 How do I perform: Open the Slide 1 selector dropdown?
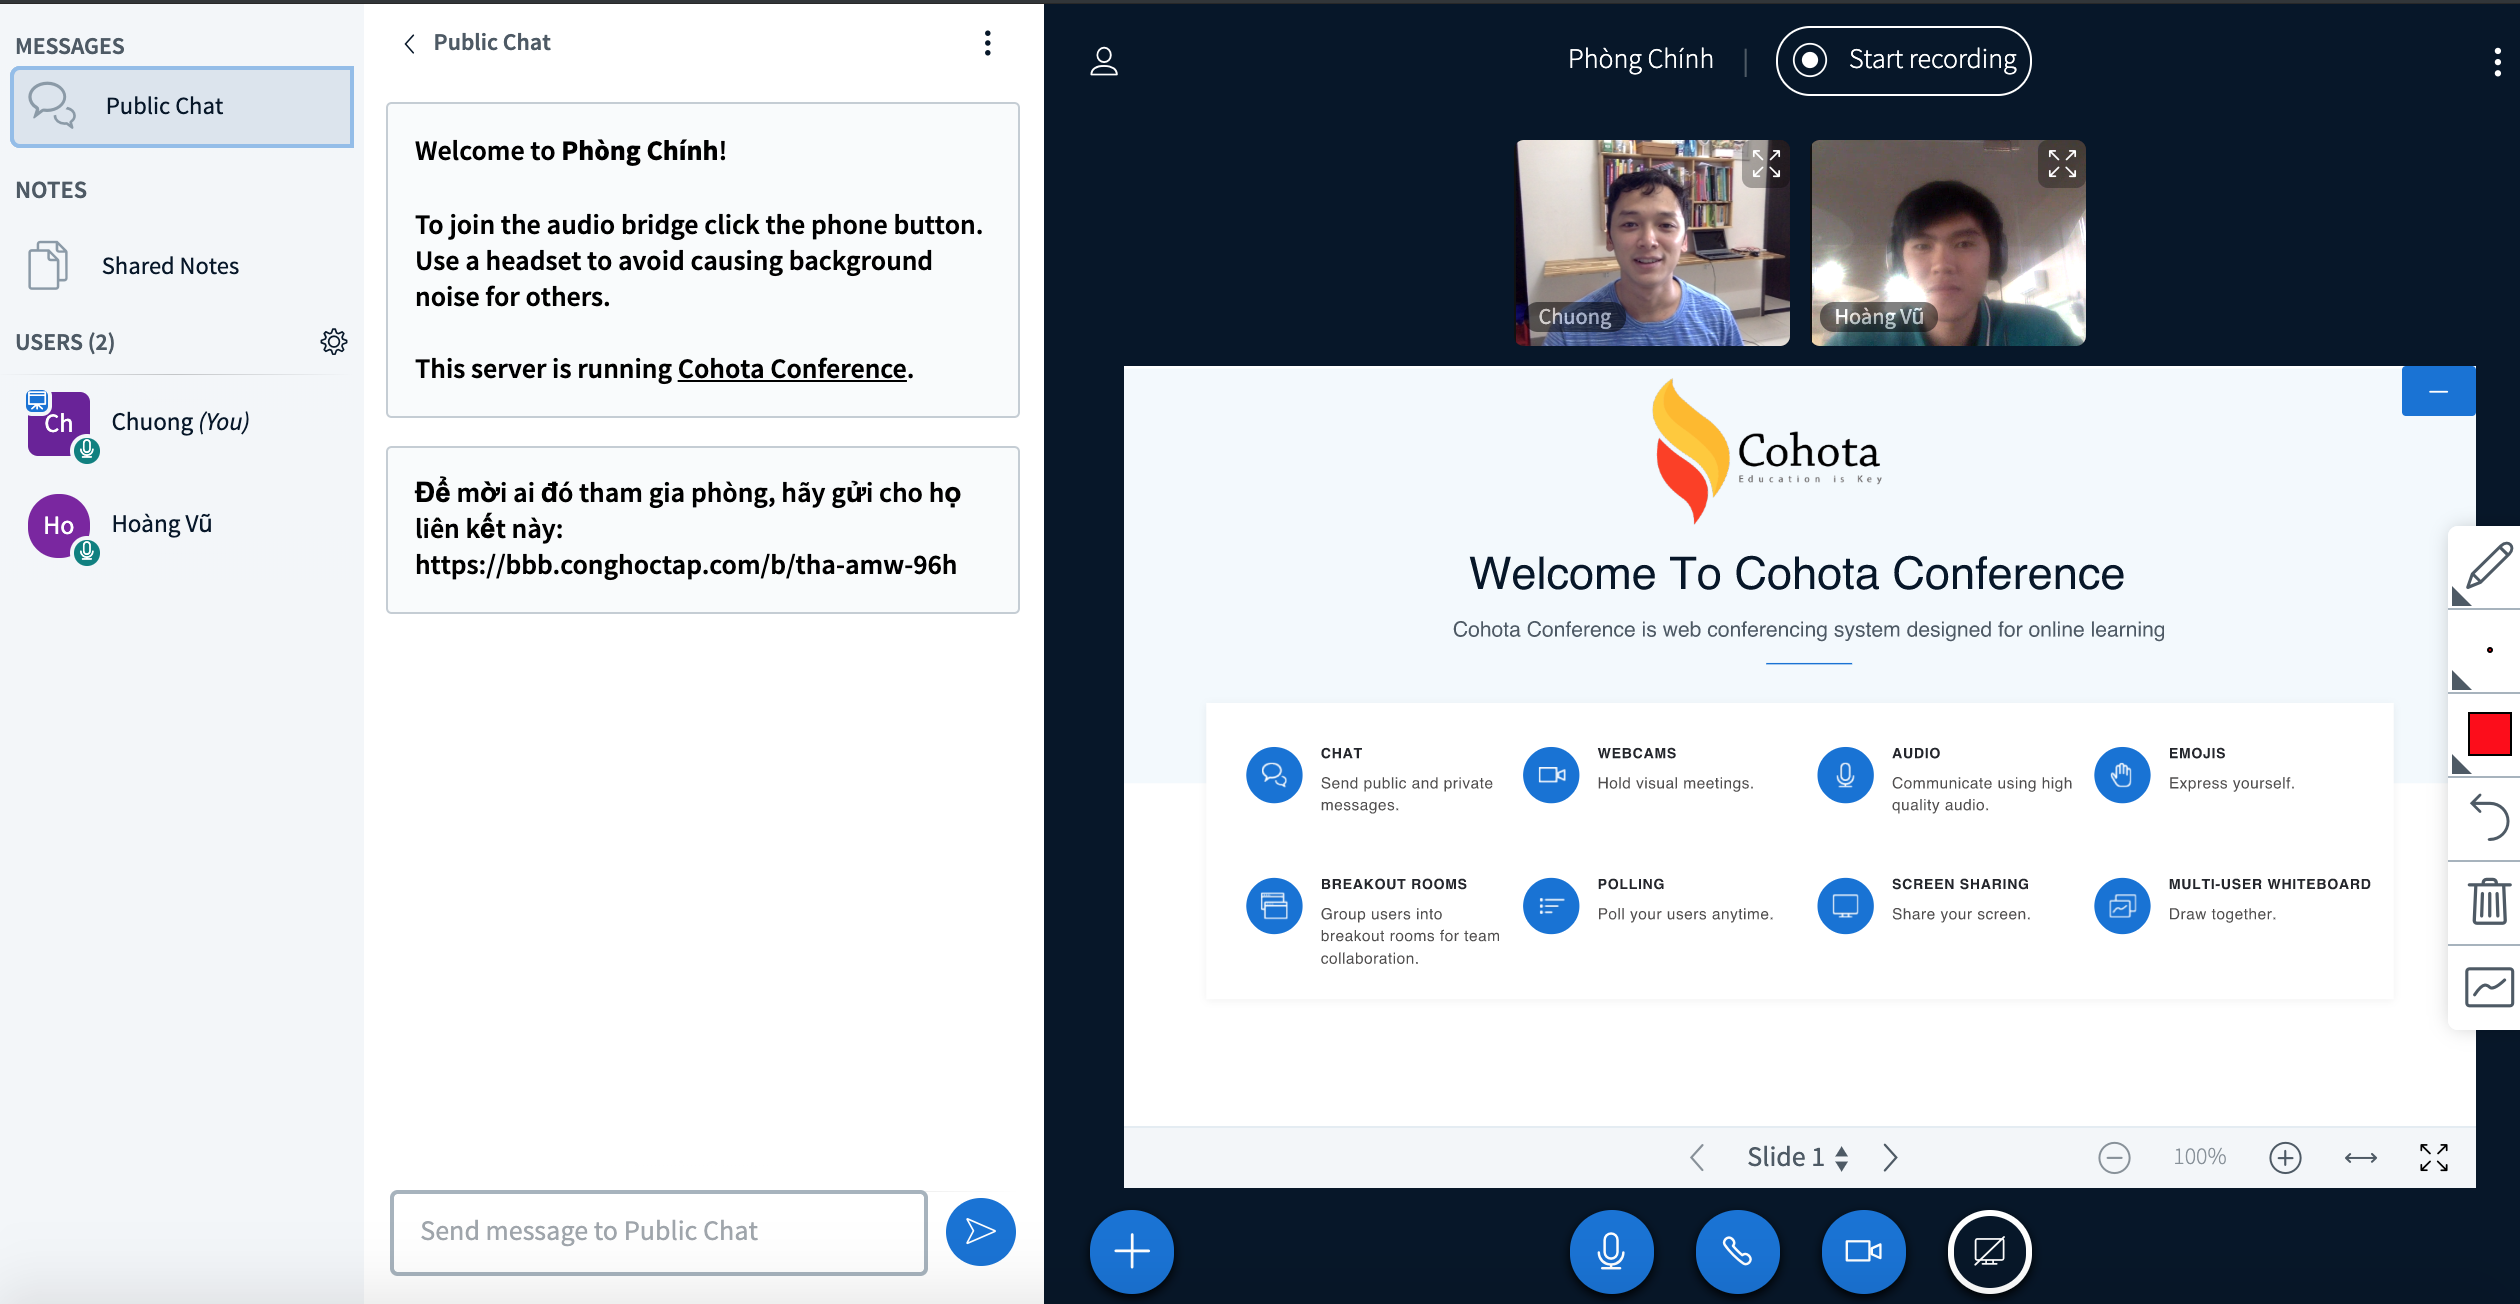[1797, 1157]
